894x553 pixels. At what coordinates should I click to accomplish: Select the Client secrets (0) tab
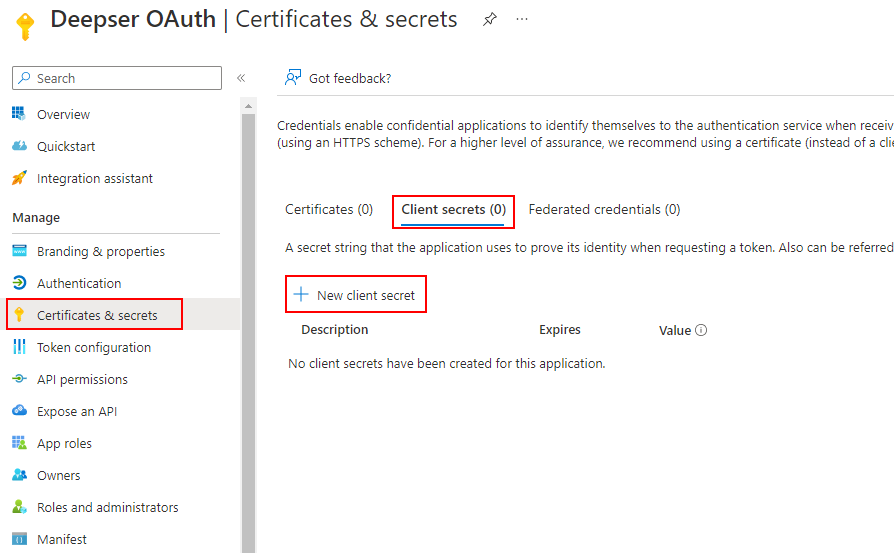pyautogui.click(x=453, y=210)
